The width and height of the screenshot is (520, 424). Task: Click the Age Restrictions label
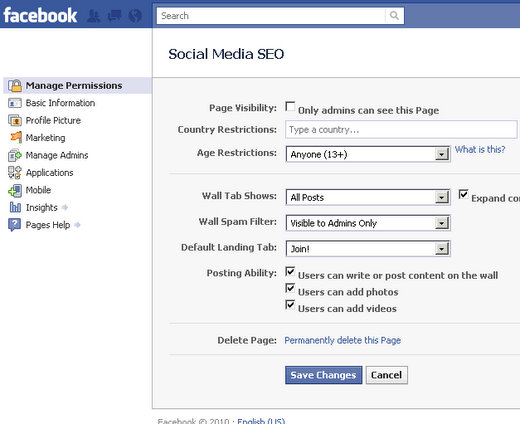(237, 153)
